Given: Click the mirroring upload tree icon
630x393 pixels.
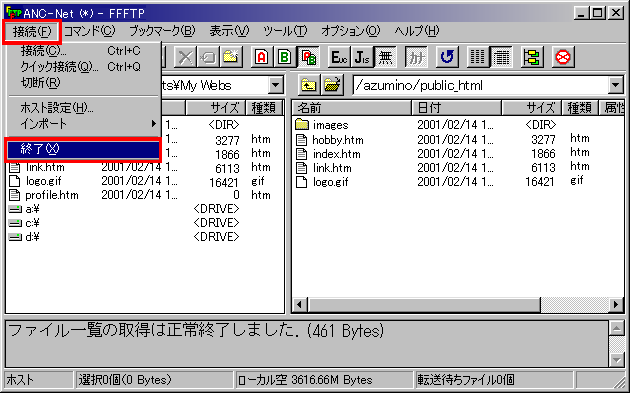Looking at the screenshot, I should (x=532, y=57).
